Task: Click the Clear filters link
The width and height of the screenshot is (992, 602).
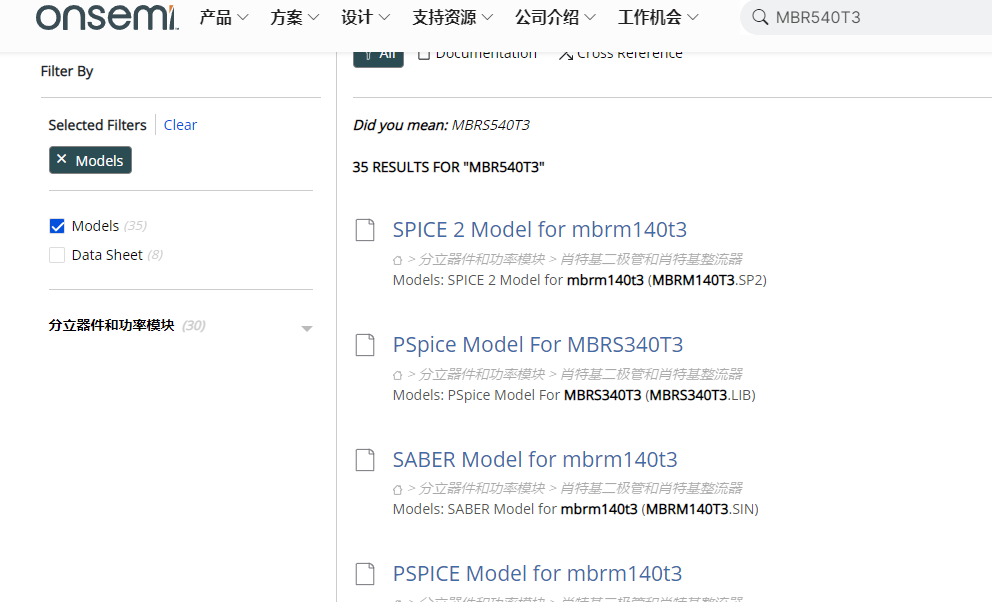Action: (x=180, y=125)
